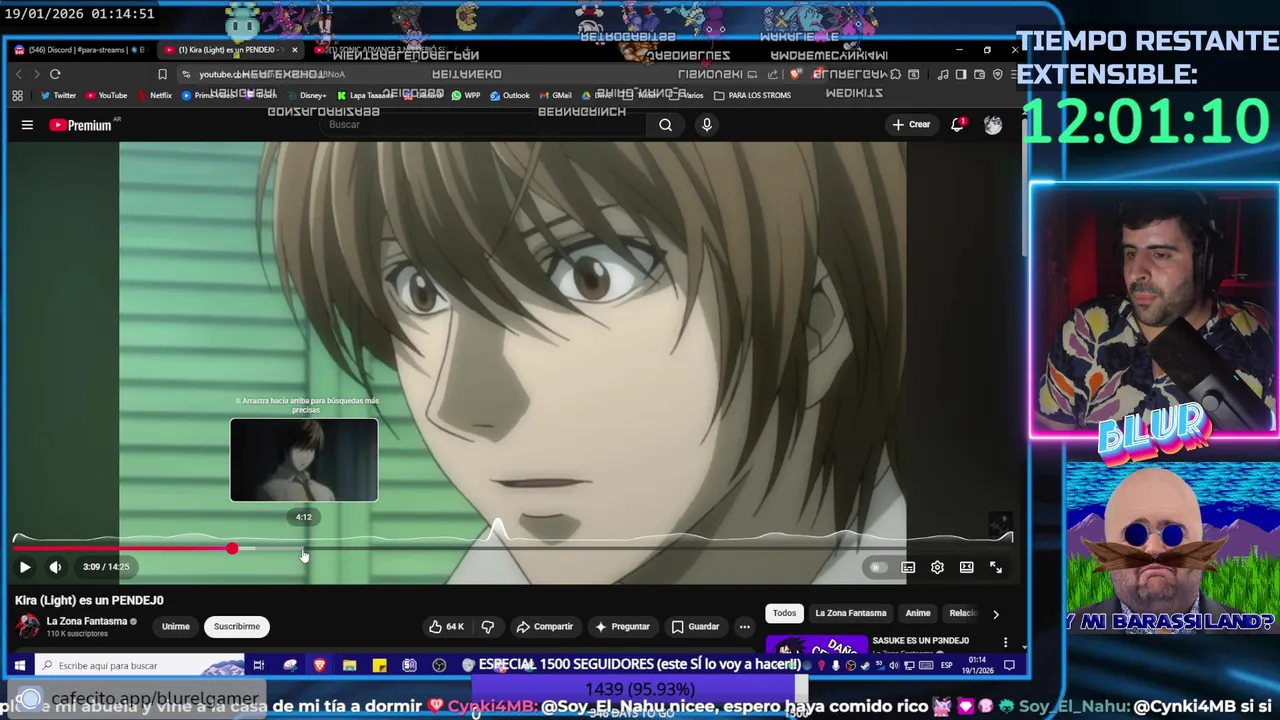Open Task View on the taskbar

pos(258,666)
